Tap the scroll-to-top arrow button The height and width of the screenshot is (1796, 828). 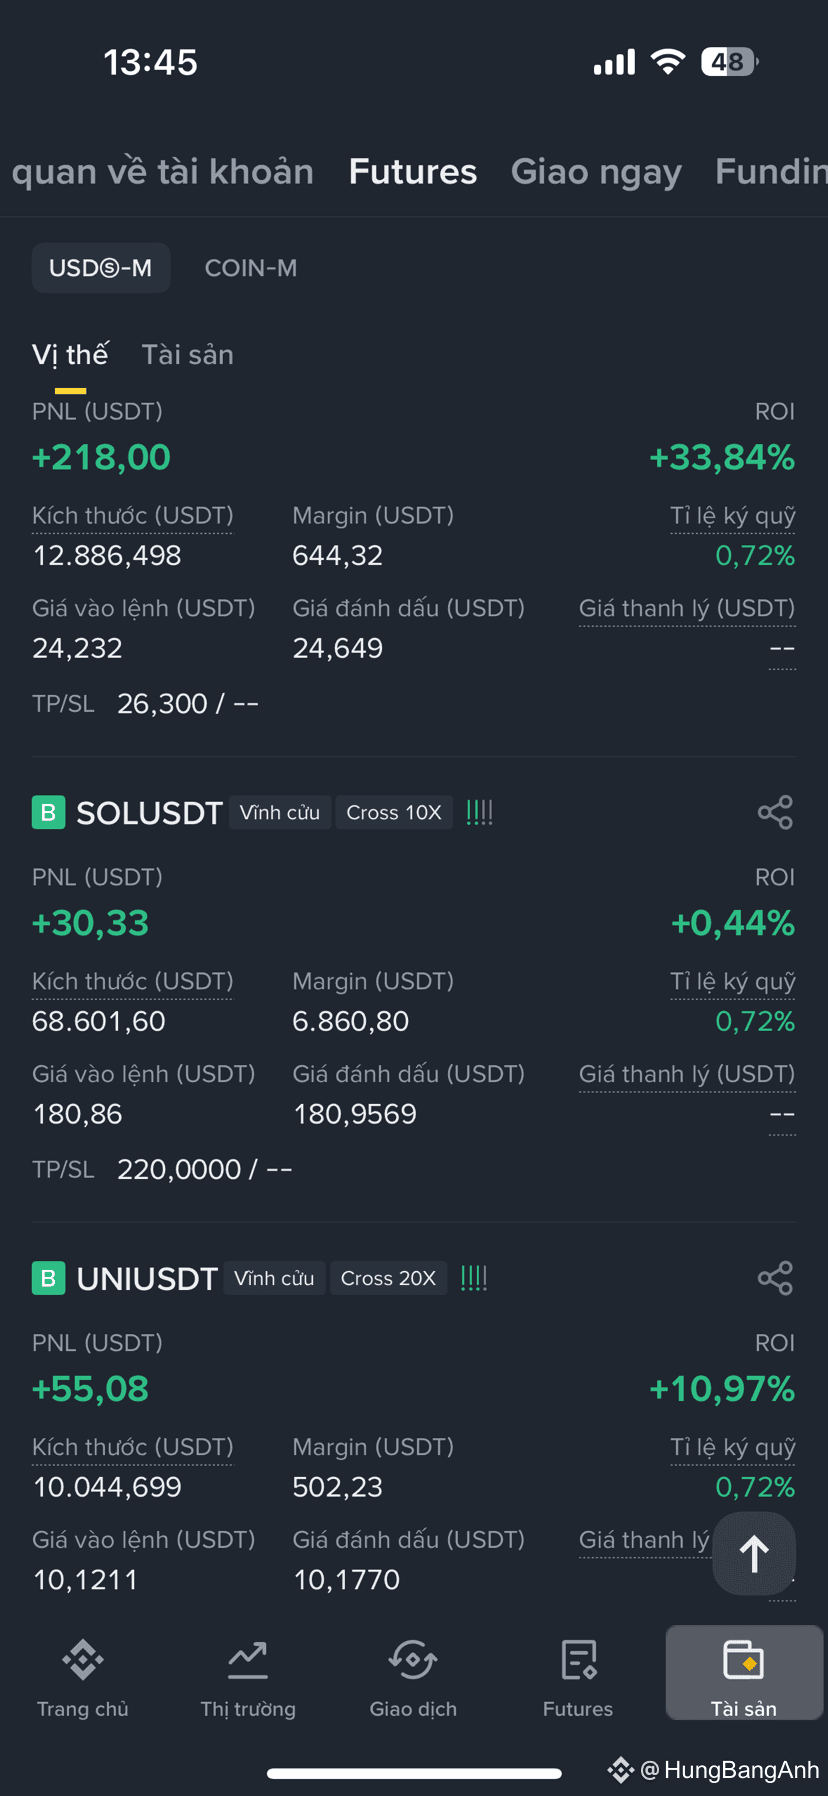pyautogui.click(x=754, y=1554)
